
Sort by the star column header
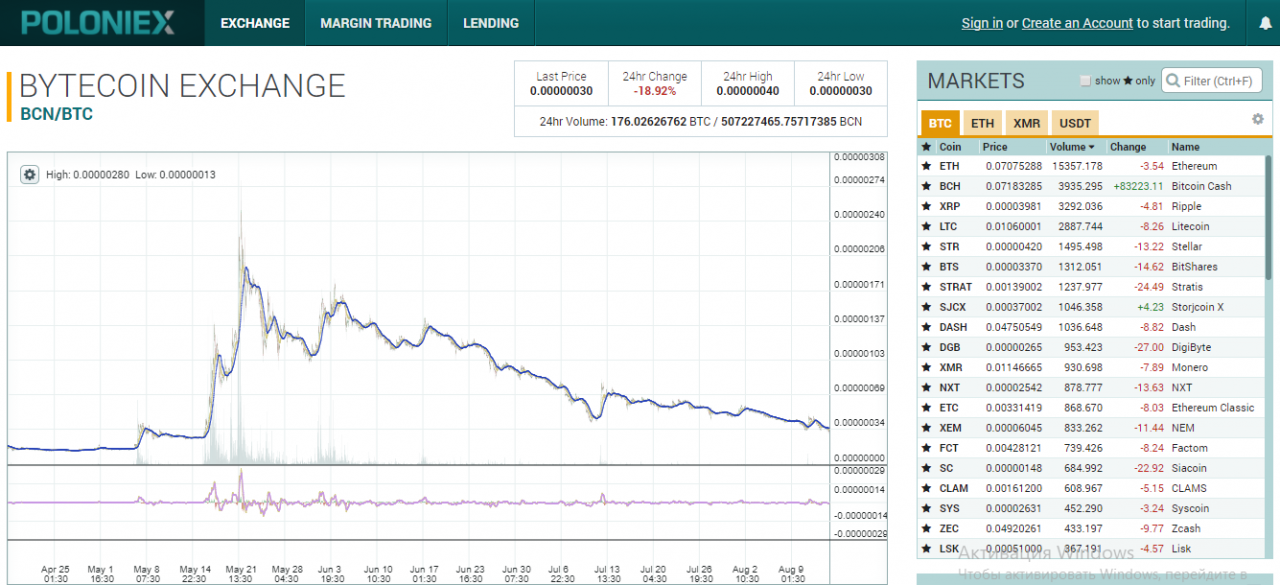tap(926, 147)
